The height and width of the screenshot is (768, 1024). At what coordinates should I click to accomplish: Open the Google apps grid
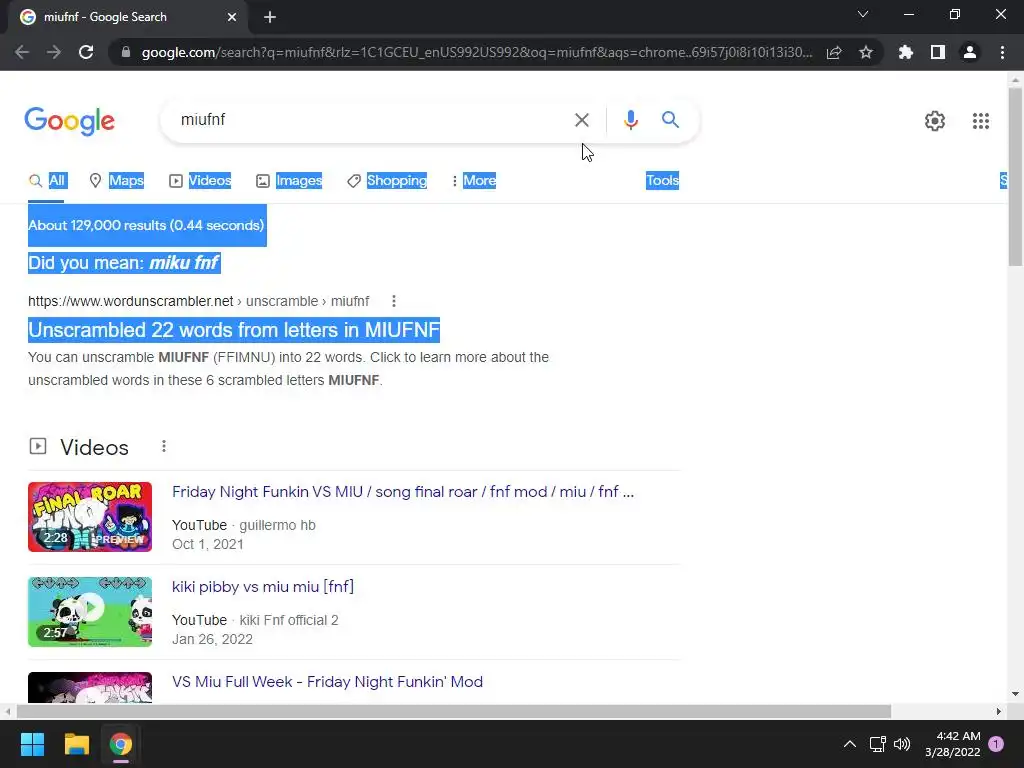(x=980, y=121)
